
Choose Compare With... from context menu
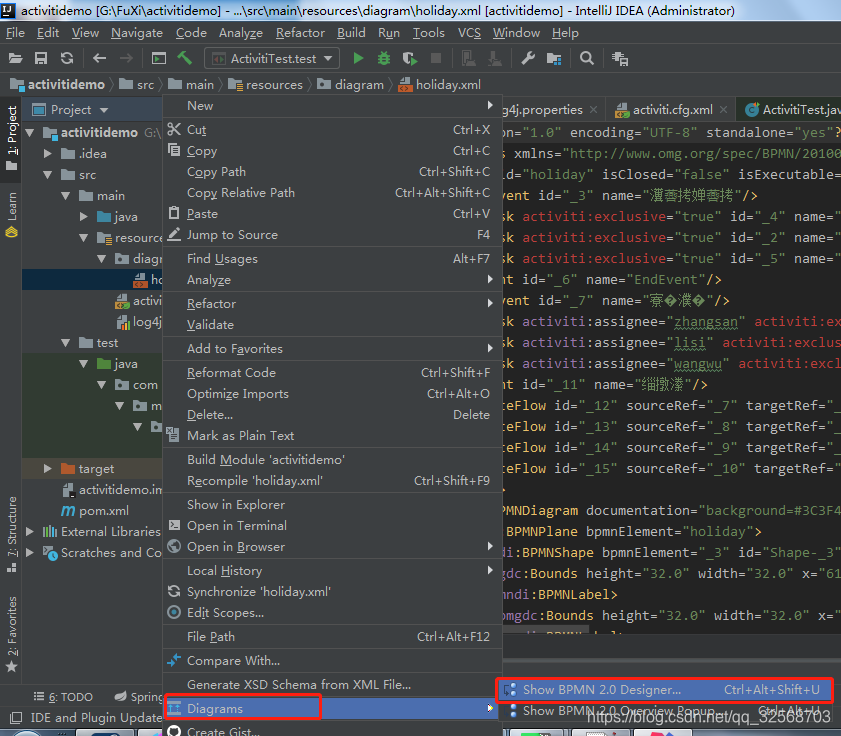coord(333,661)
